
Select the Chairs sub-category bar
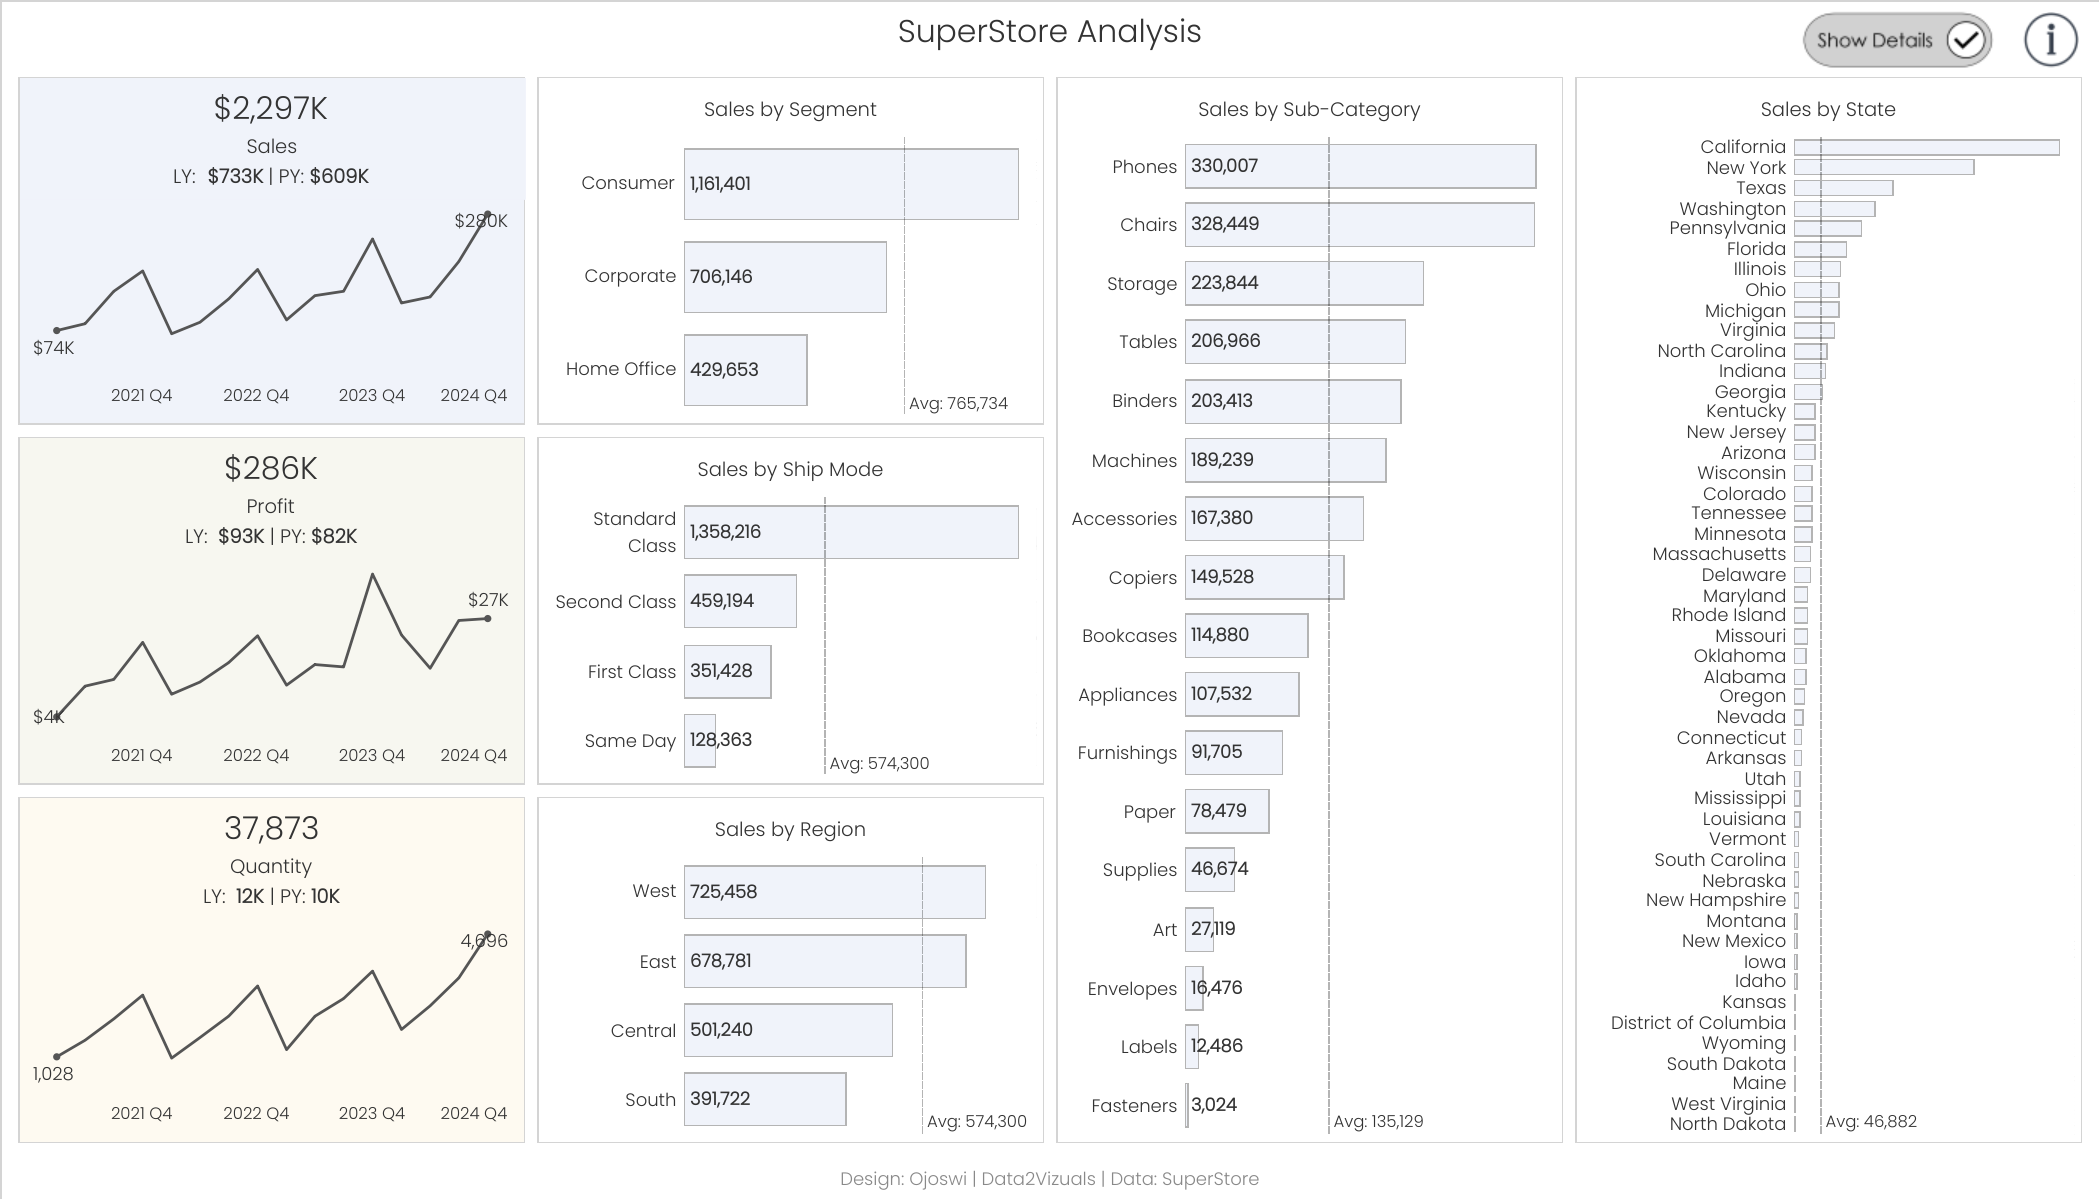coord(1359,224)
